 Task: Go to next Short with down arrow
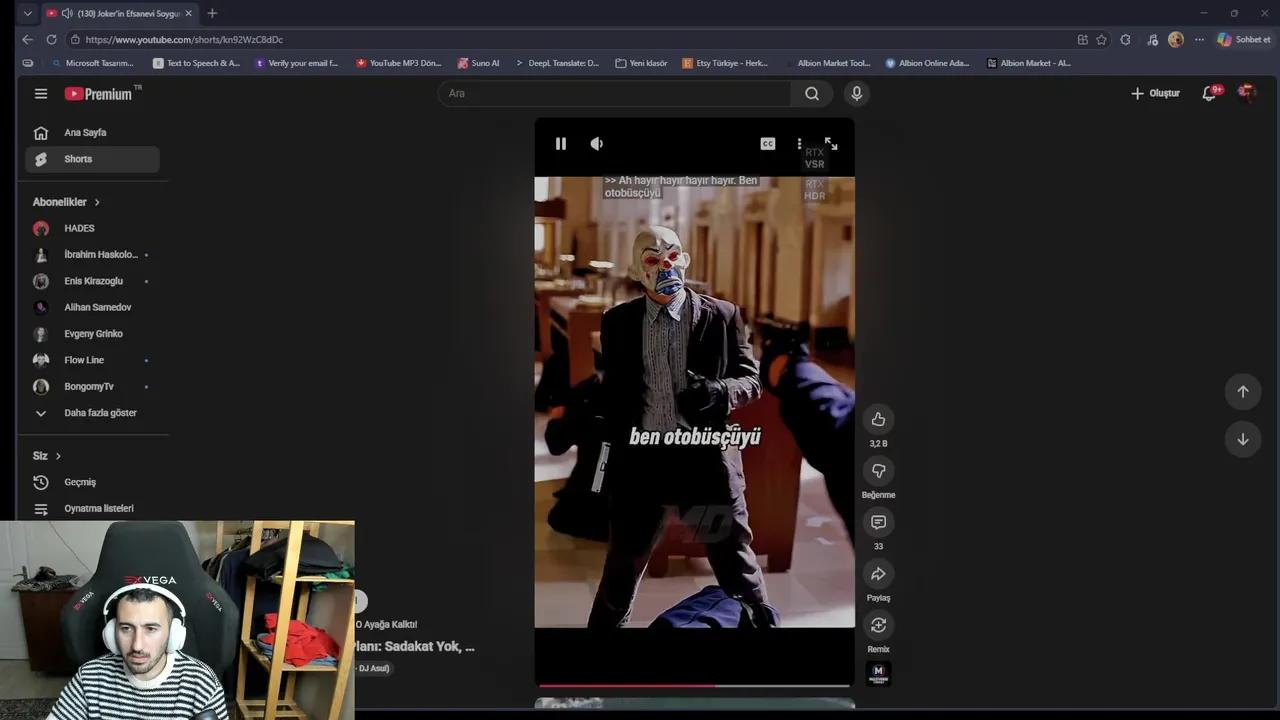point(1243,439)
